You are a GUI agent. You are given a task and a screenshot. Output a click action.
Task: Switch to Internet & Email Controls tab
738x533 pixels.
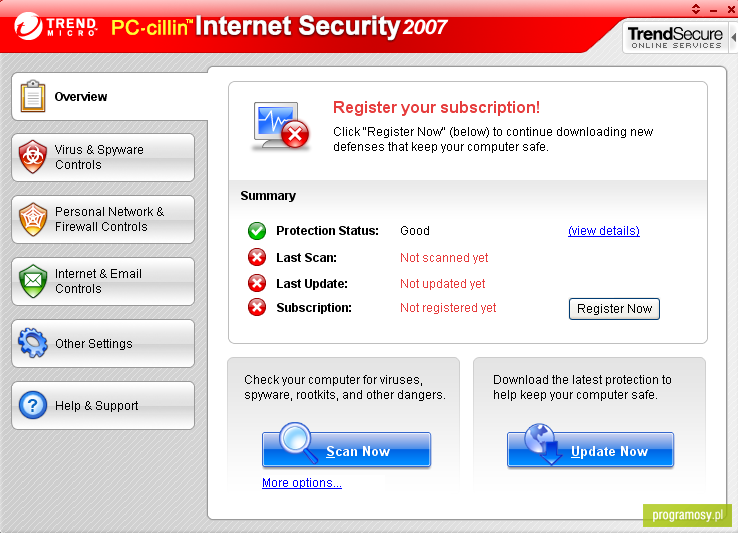point(103,281)
